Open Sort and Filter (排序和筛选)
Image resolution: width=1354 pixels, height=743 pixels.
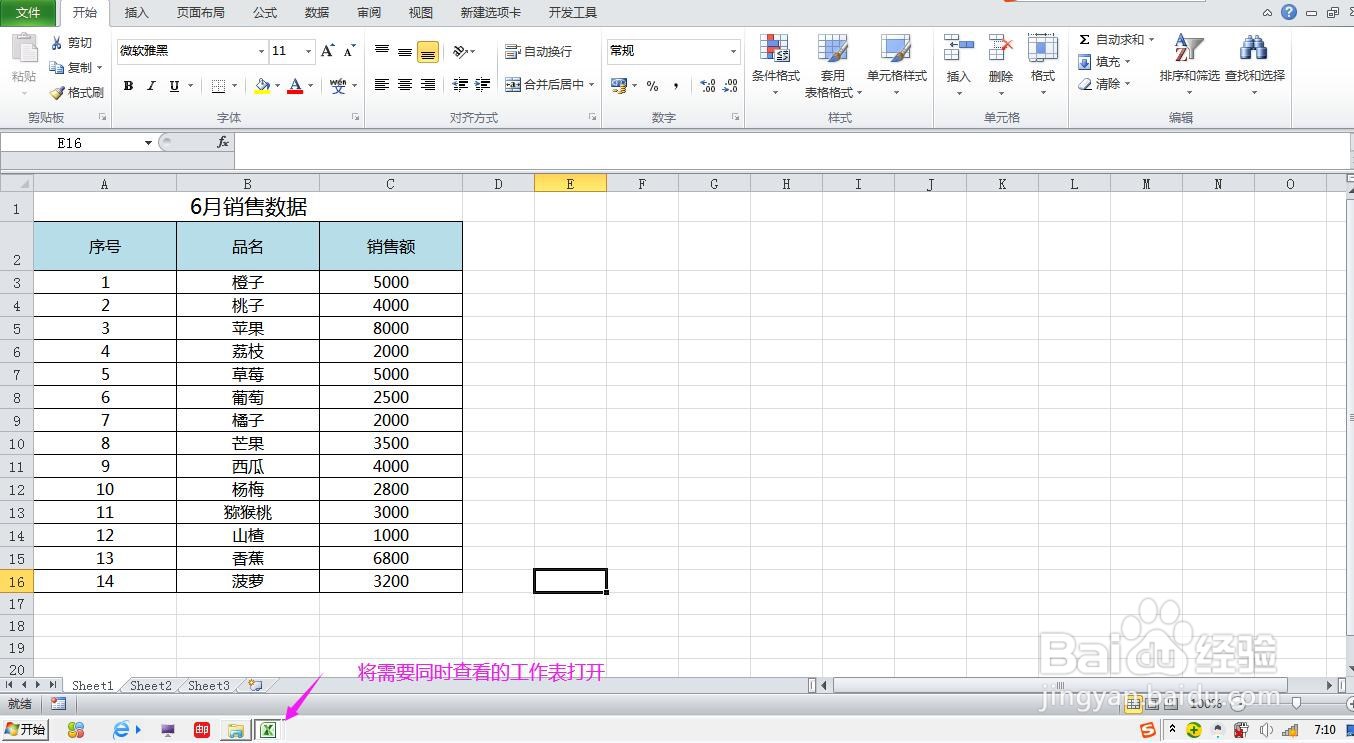tap(1189, 65)
